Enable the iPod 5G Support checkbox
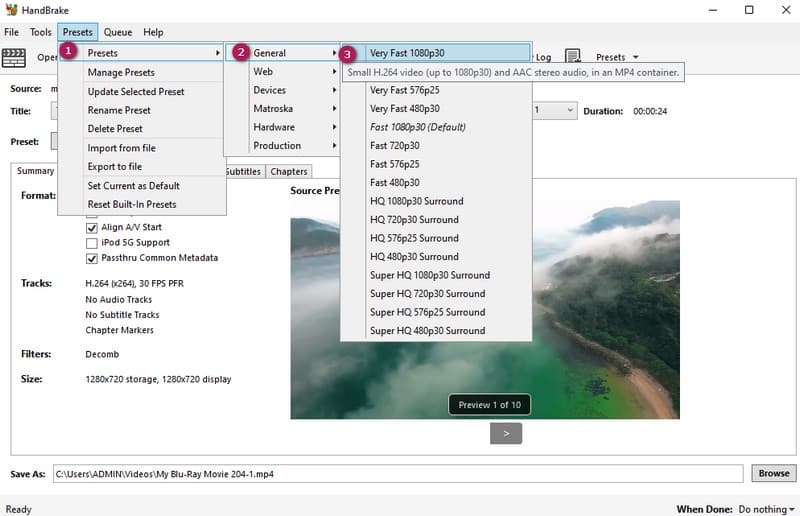Screen dimensions: 800x516 [92, 243]
